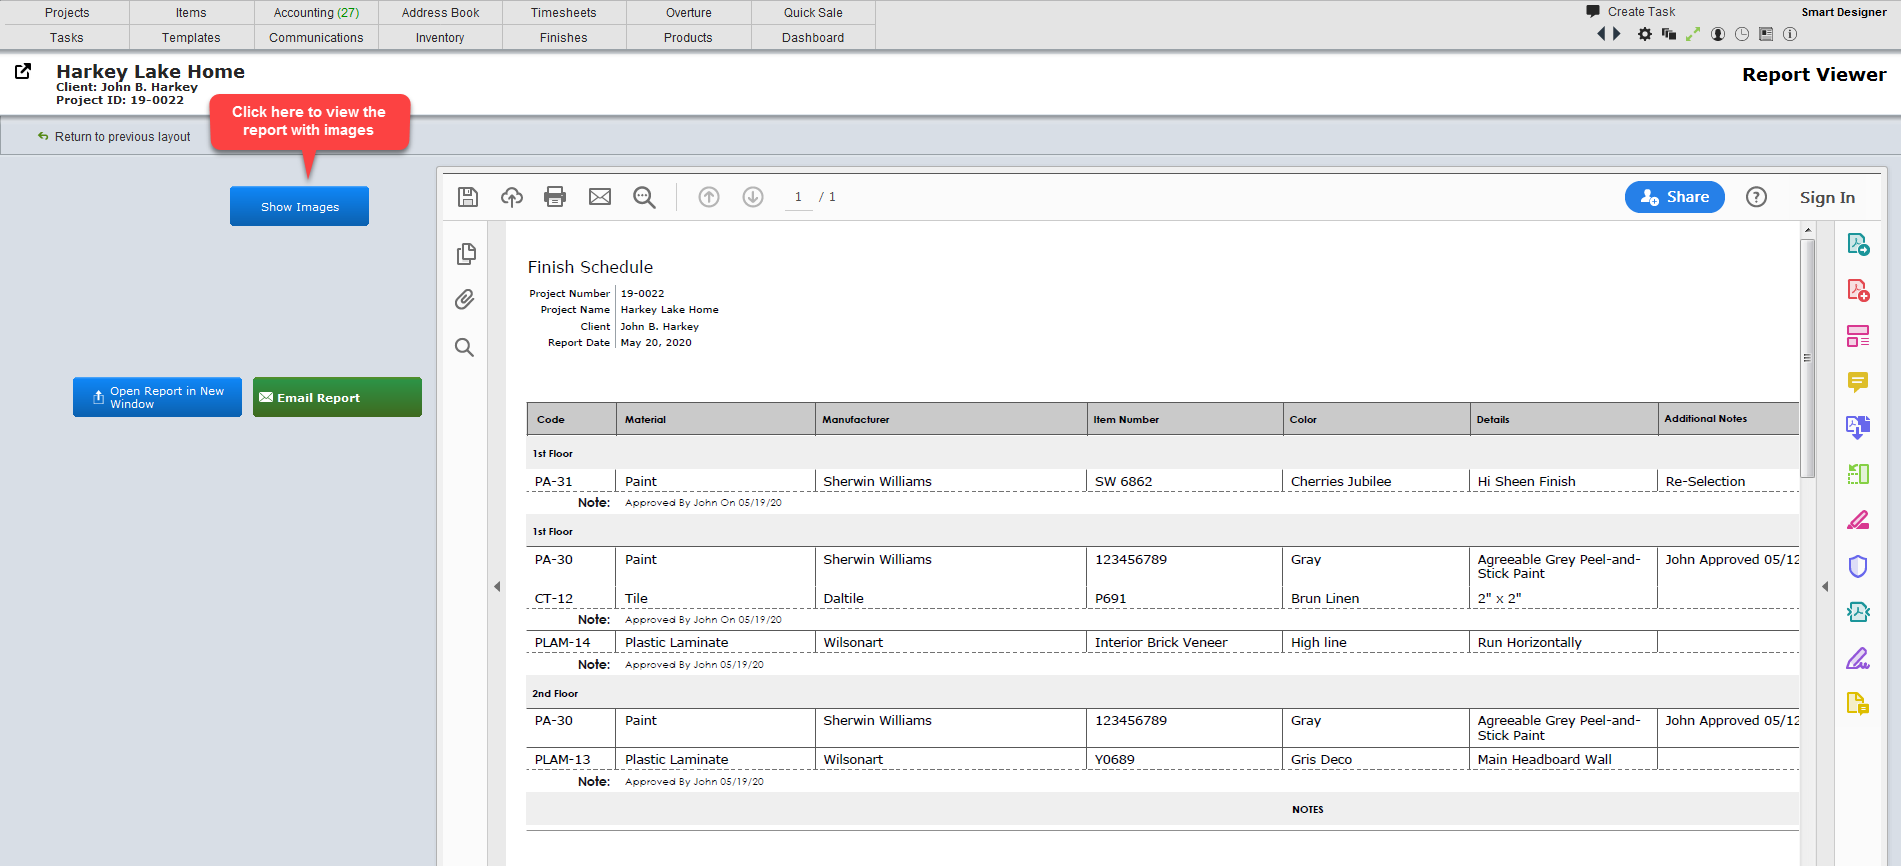Screen dimensions: 1901x866
Task: Open the find/zoom magnifier in toolbar
Action: tap(644, 197)
